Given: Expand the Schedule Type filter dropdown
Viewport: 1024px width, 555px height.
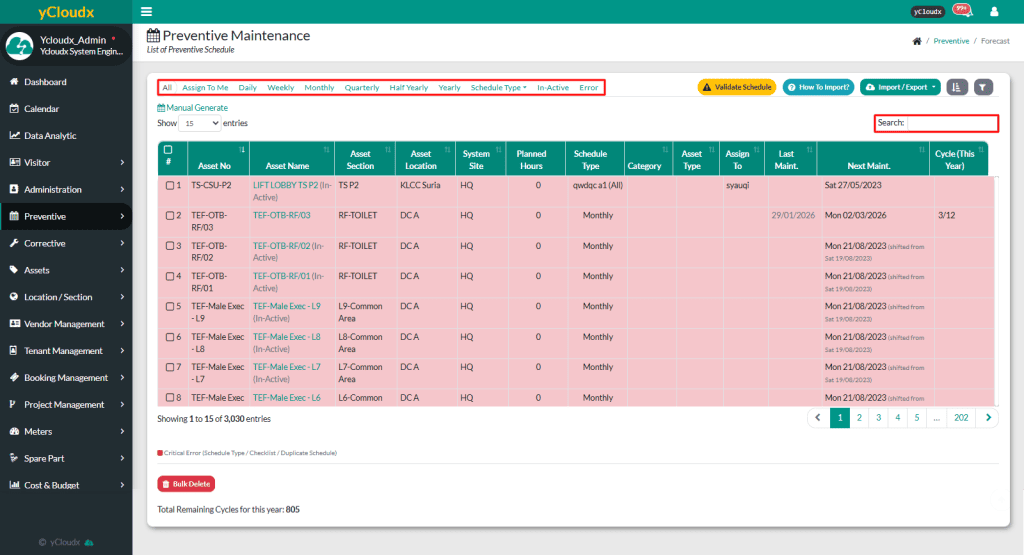Looking at the screenshot, I should coord(498,88).
